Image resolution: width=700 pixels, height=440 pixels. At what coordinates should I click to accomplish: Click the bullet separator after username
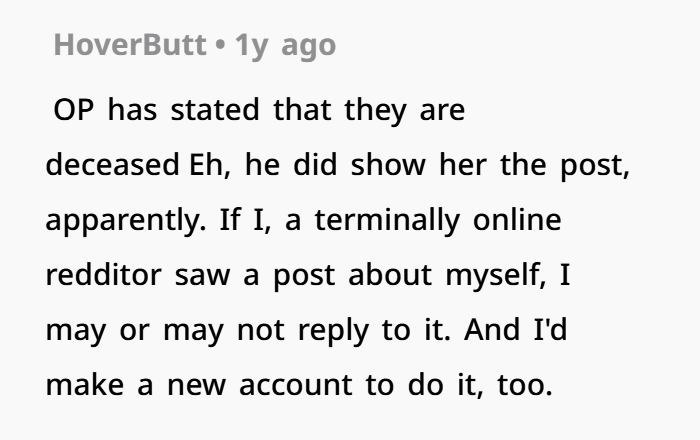point(218,45)
